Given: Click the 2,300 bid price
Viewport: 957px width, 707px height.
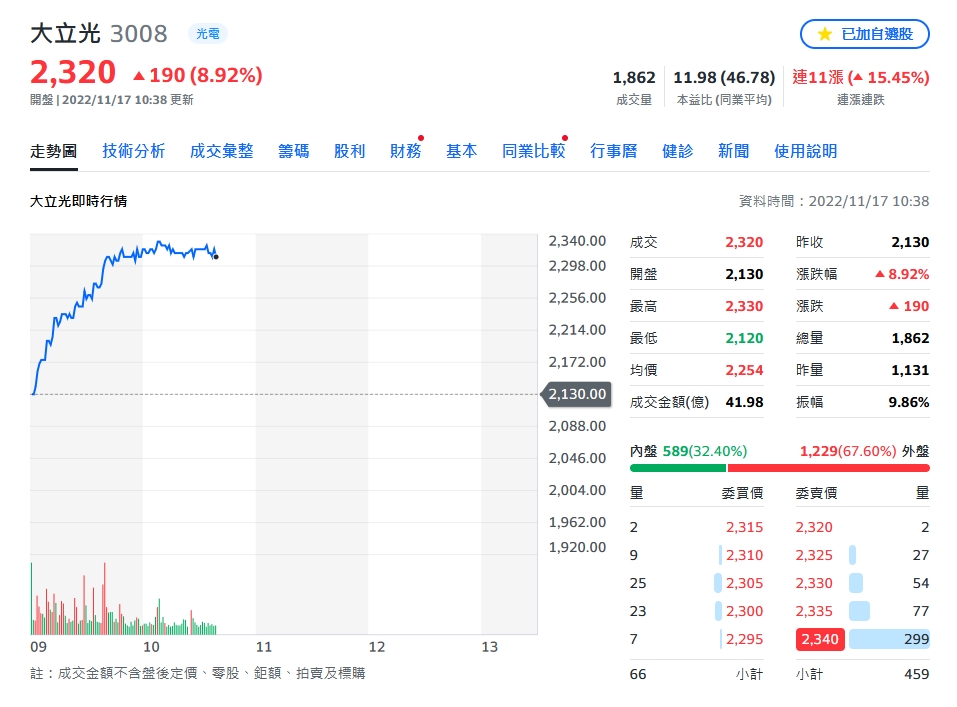Looking at the screenshot, I should click(x=744, y=611).
